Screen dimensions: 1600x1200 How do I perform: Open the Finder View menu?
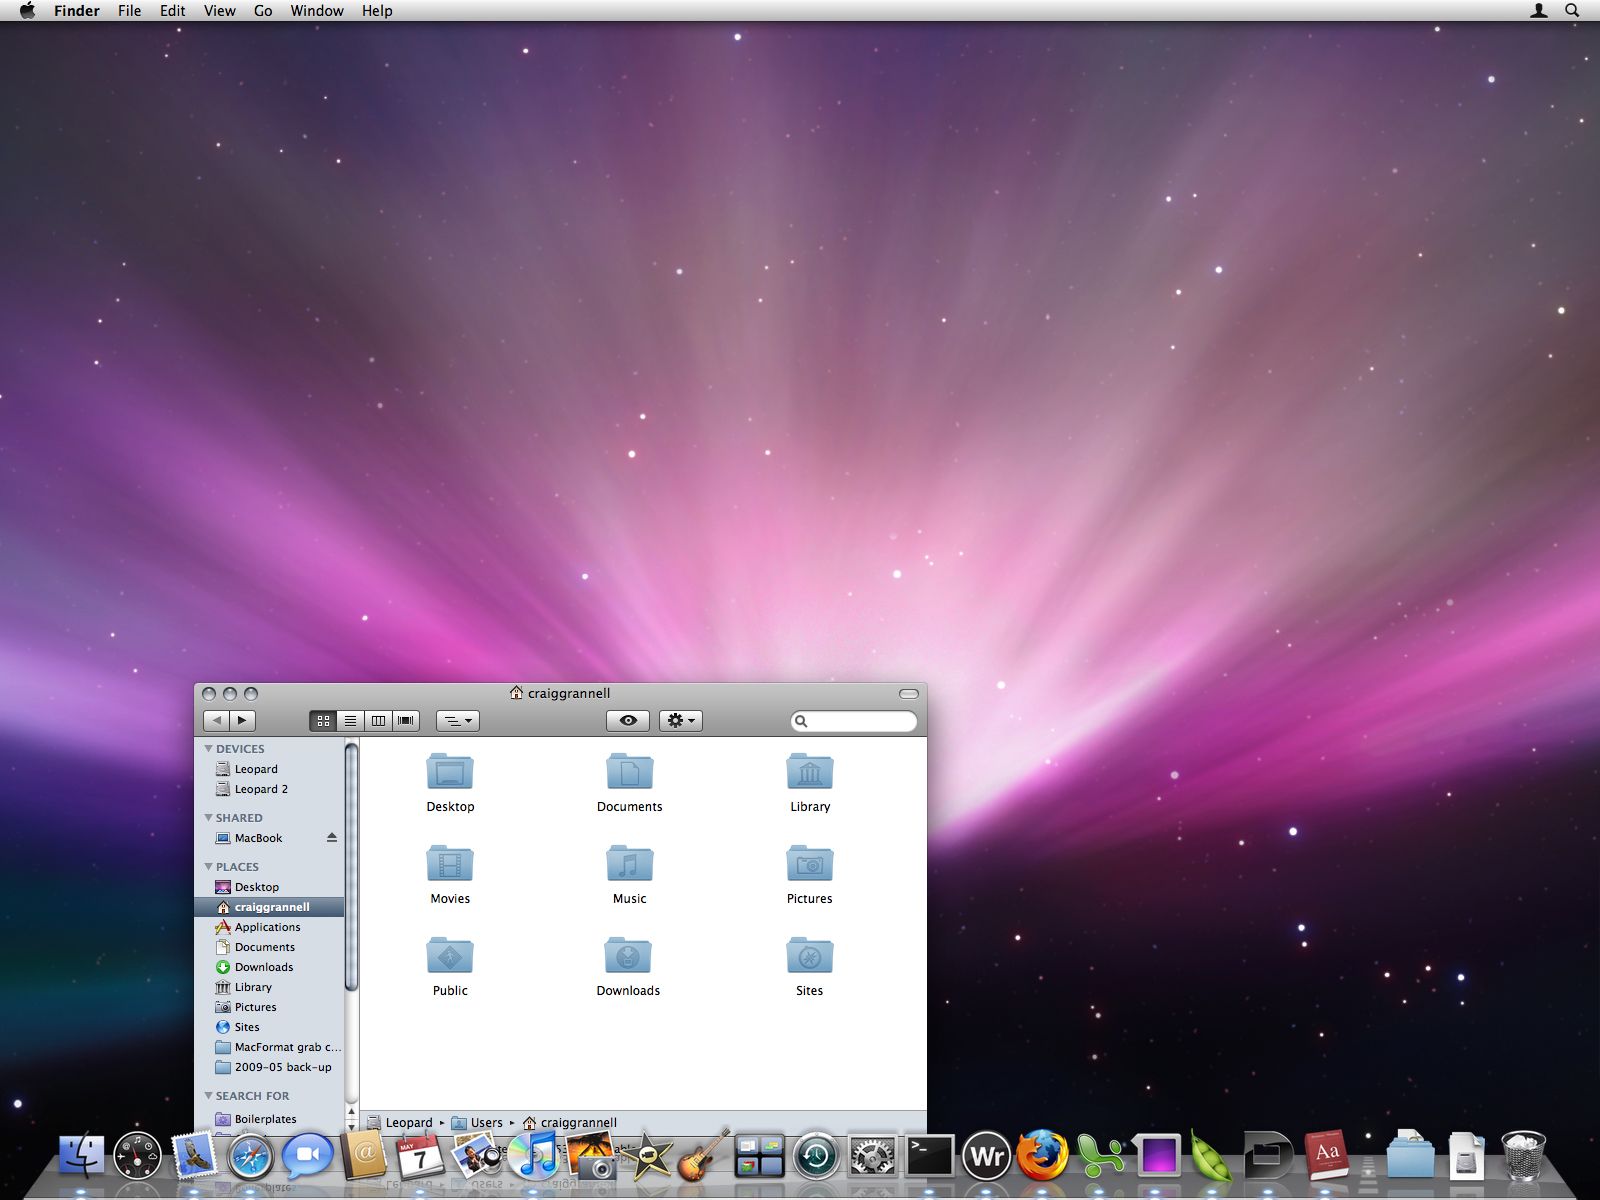click(218, 11)
